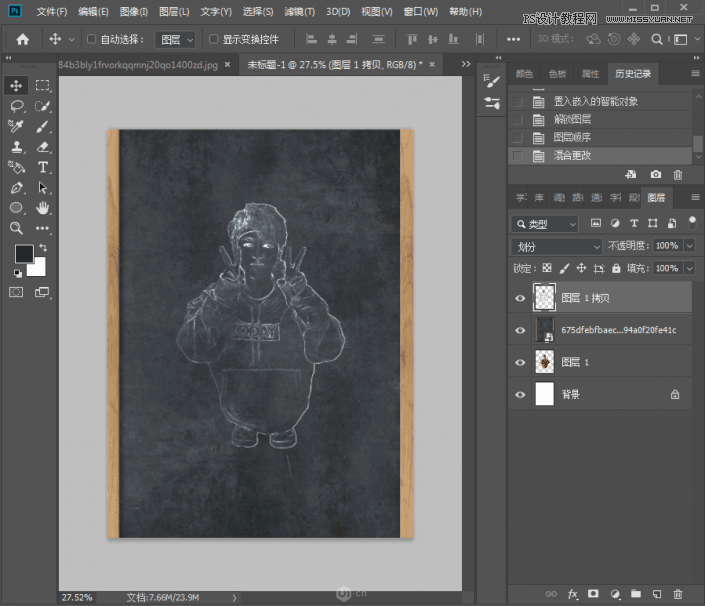Viewport: 705px width, 606px height.
Task: Select the Ellipse shape tool
Action: click(x=16, y=208)
